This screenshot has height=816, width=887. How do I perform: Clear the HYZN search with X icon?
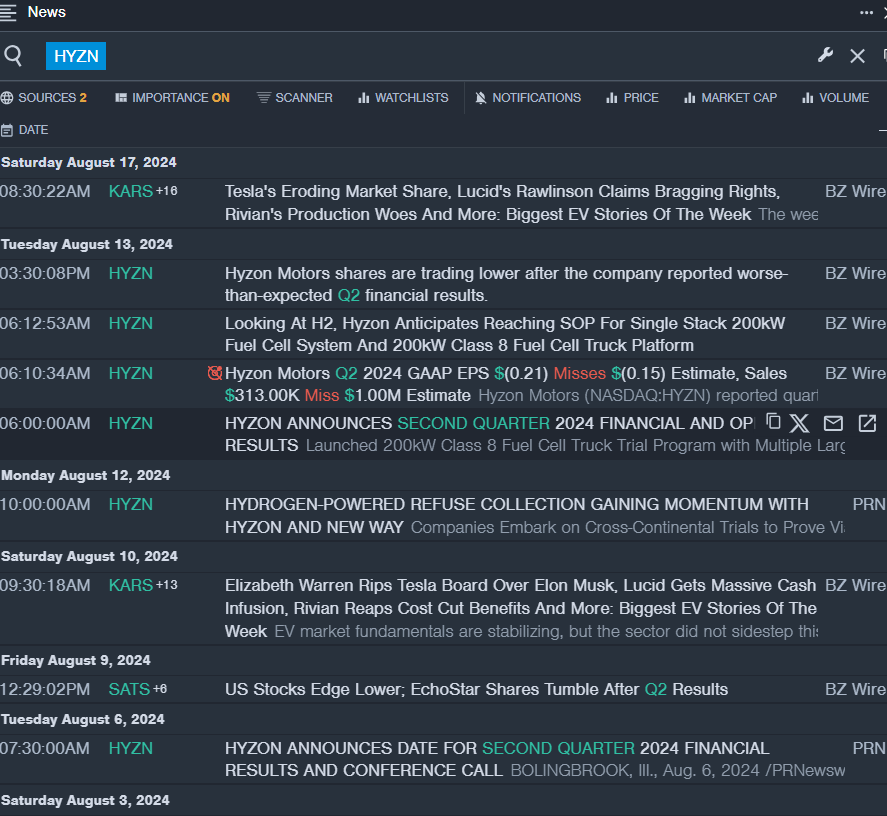point(857,56)
